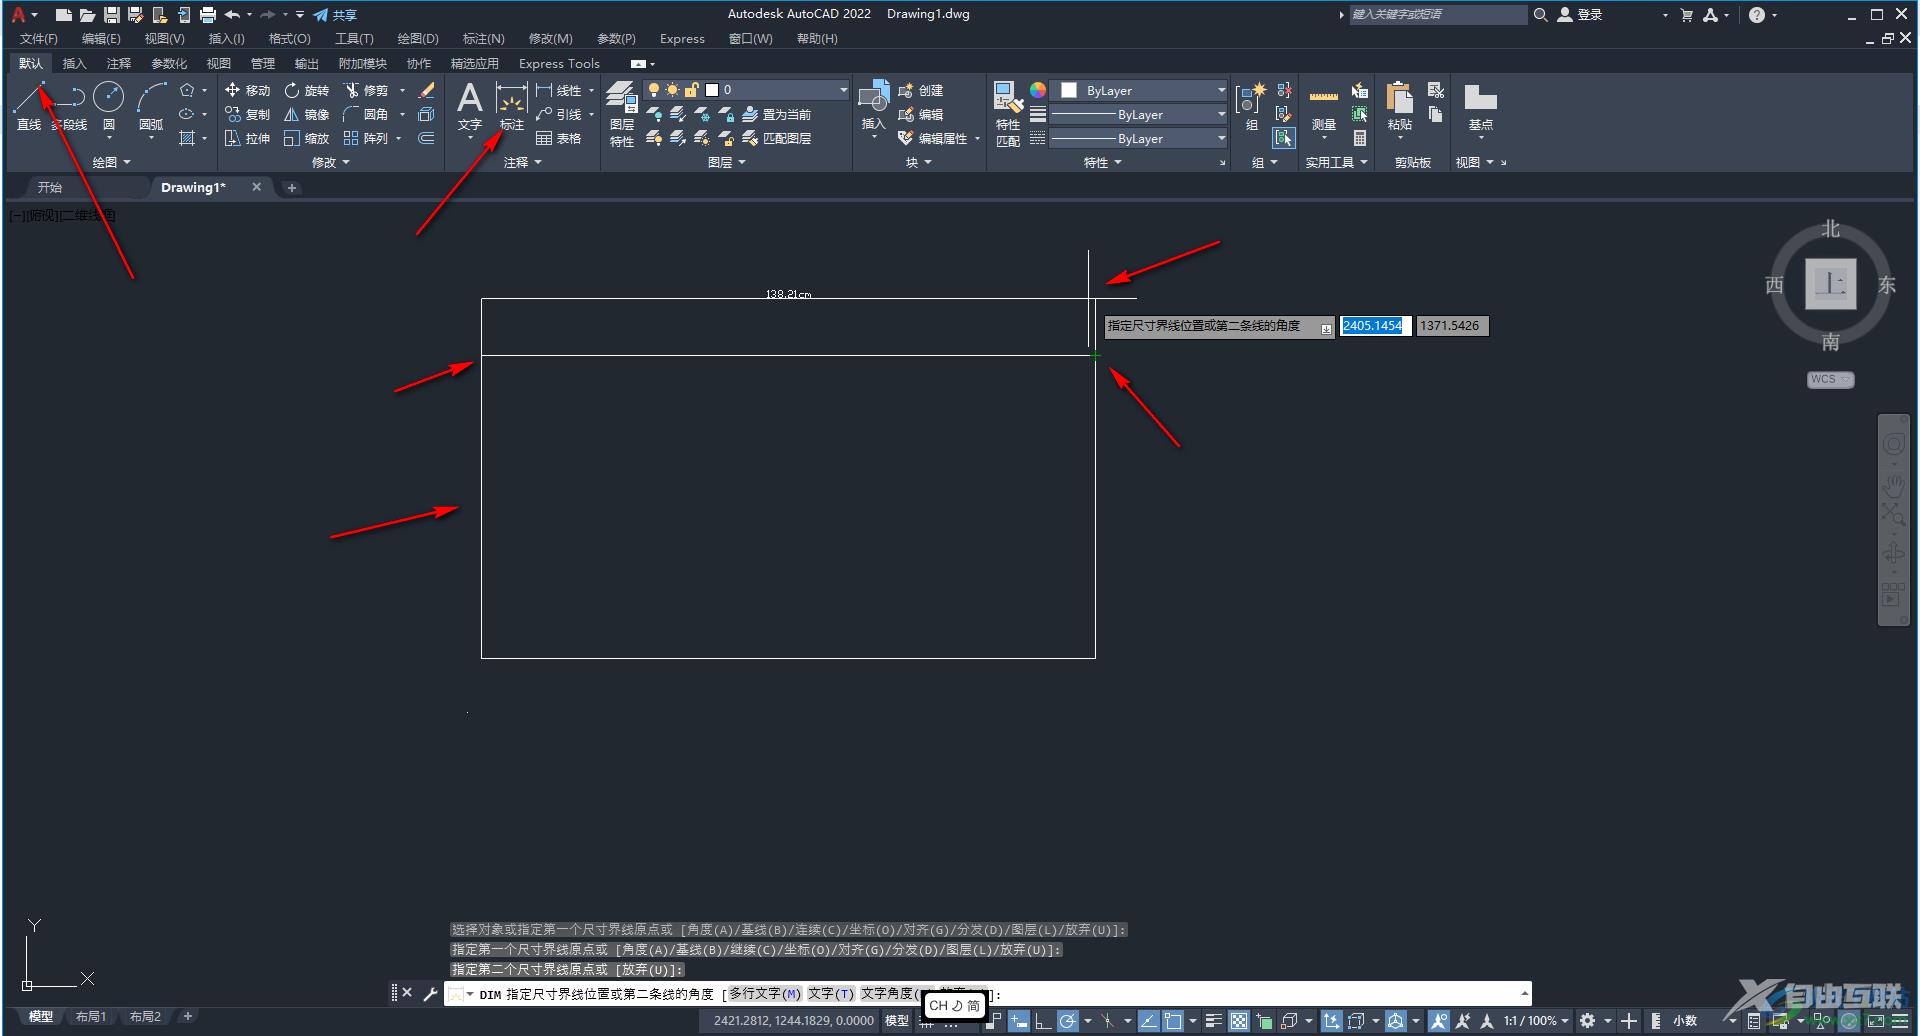The height and width of the screenshot is (1036, 1920).
Task: Open the 修改(M) menu
Action: coord(550,39)
